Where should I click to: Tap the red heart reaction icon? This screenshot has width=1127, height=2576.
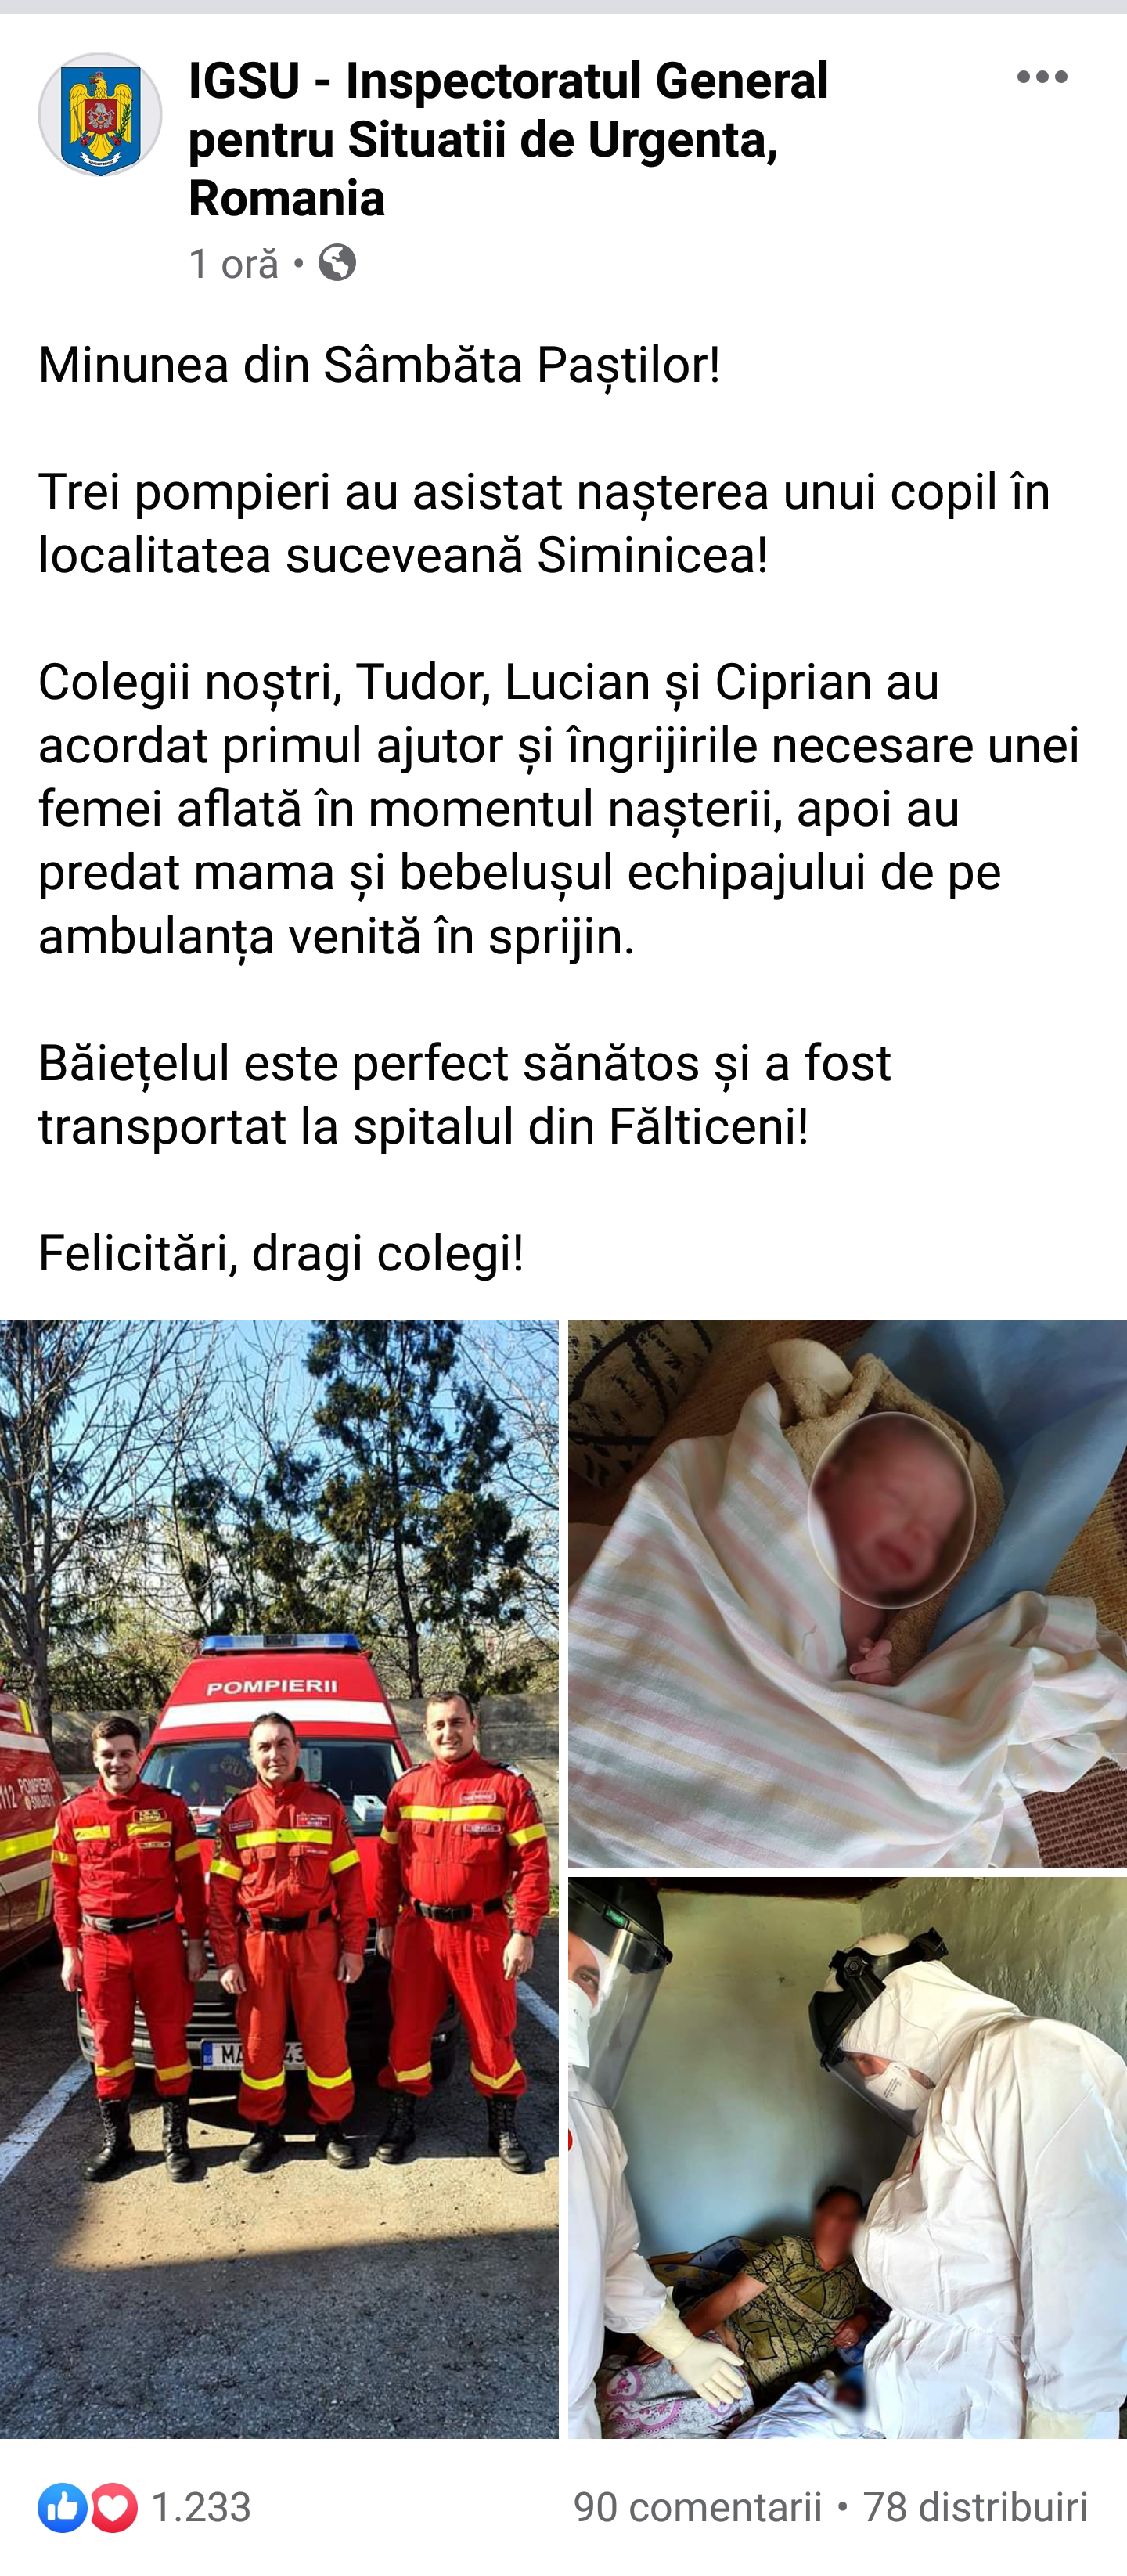pos(113,2508)
